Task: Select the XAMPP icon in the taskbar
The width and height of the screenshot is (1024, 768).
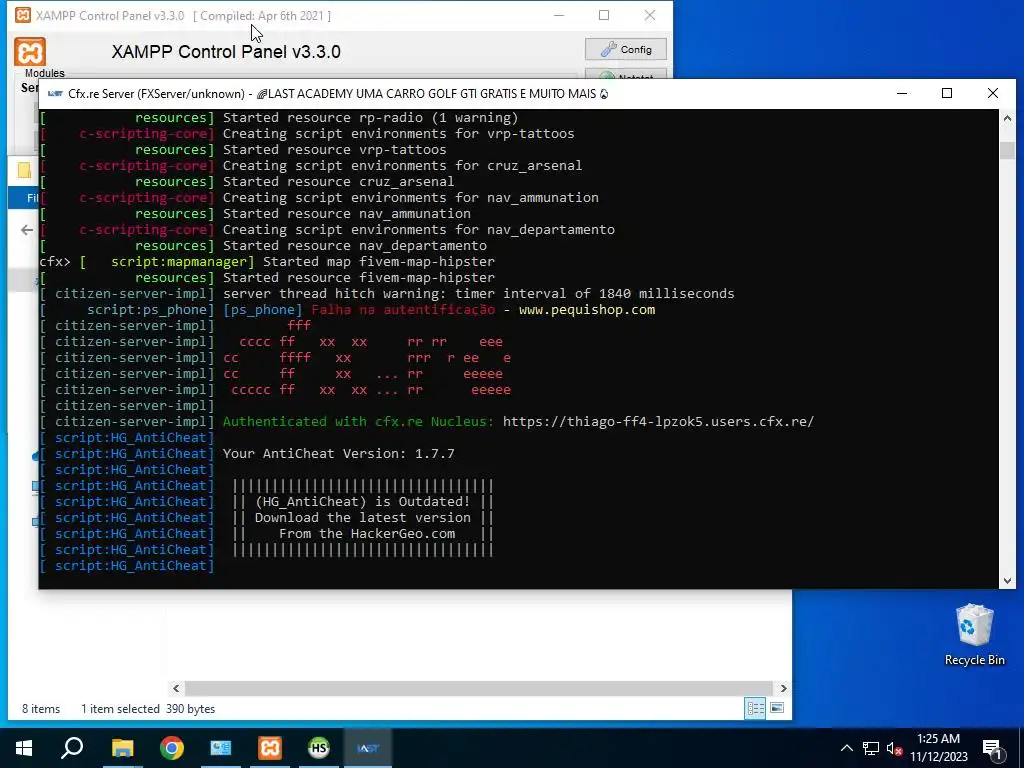Action: [270, 748]
